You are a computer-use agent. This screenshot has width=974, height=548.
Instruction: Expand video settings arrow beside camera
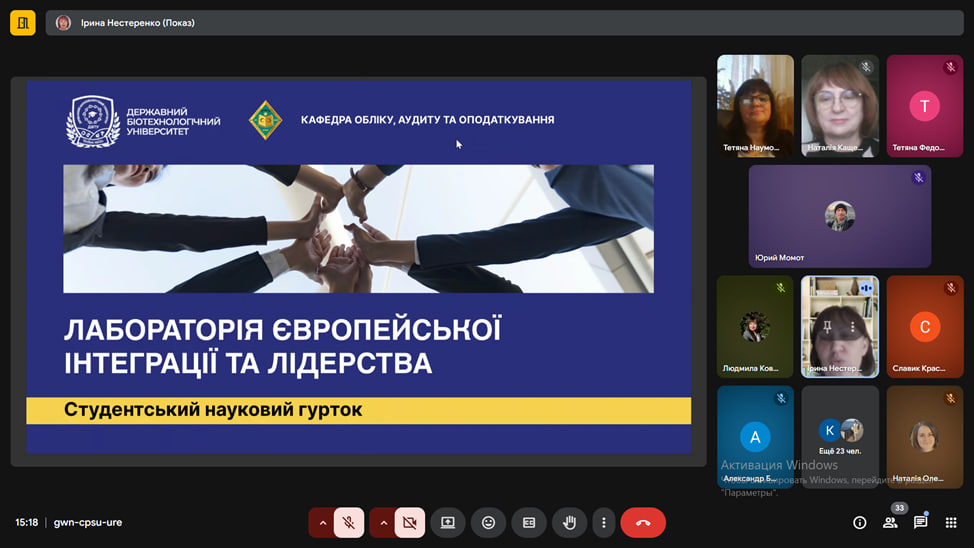coord(383,522)
